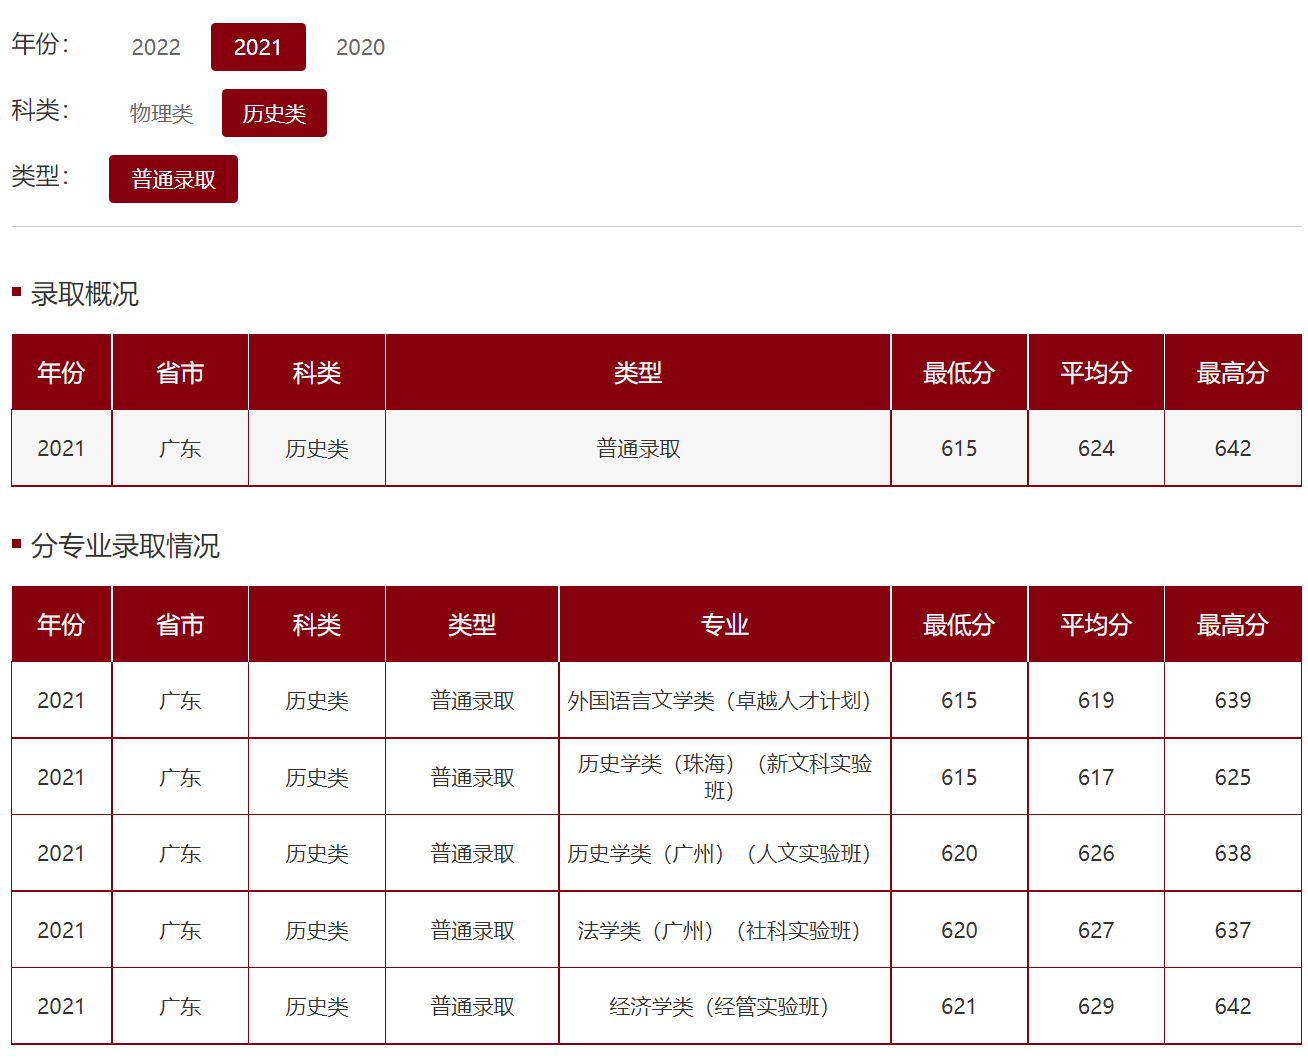The image size is (1308, 1059).
Task: Click overview table 最低分 column header
Action: tap(959, 372)
